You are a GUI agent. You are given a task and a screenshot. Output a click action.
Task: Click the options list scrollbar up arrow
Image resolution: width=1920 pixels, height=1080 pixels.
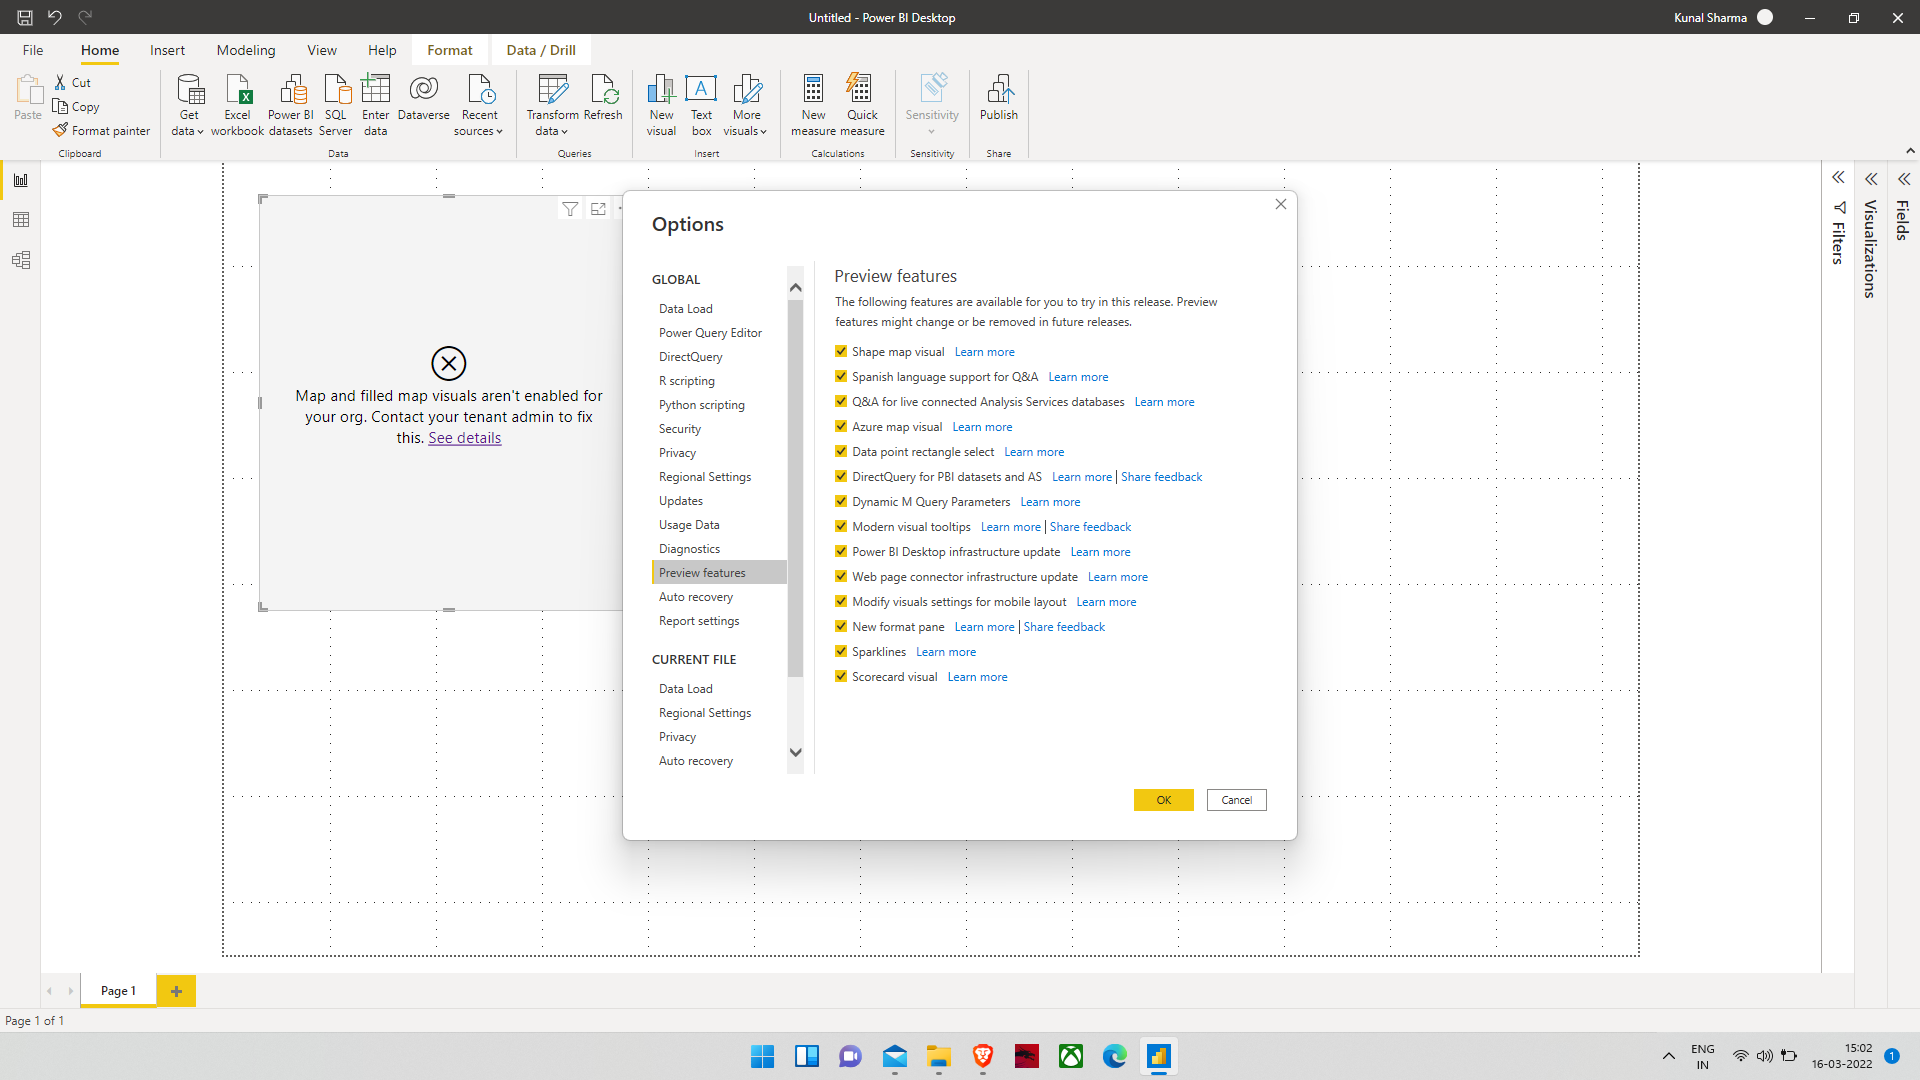(796, 288)
